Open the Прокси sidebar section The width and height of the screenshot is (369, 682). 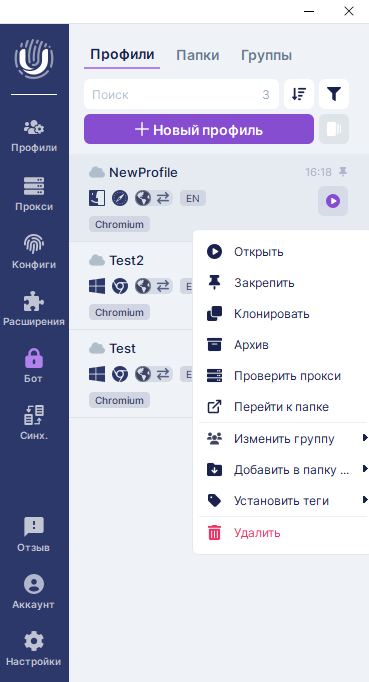click(x=34, y=195)
